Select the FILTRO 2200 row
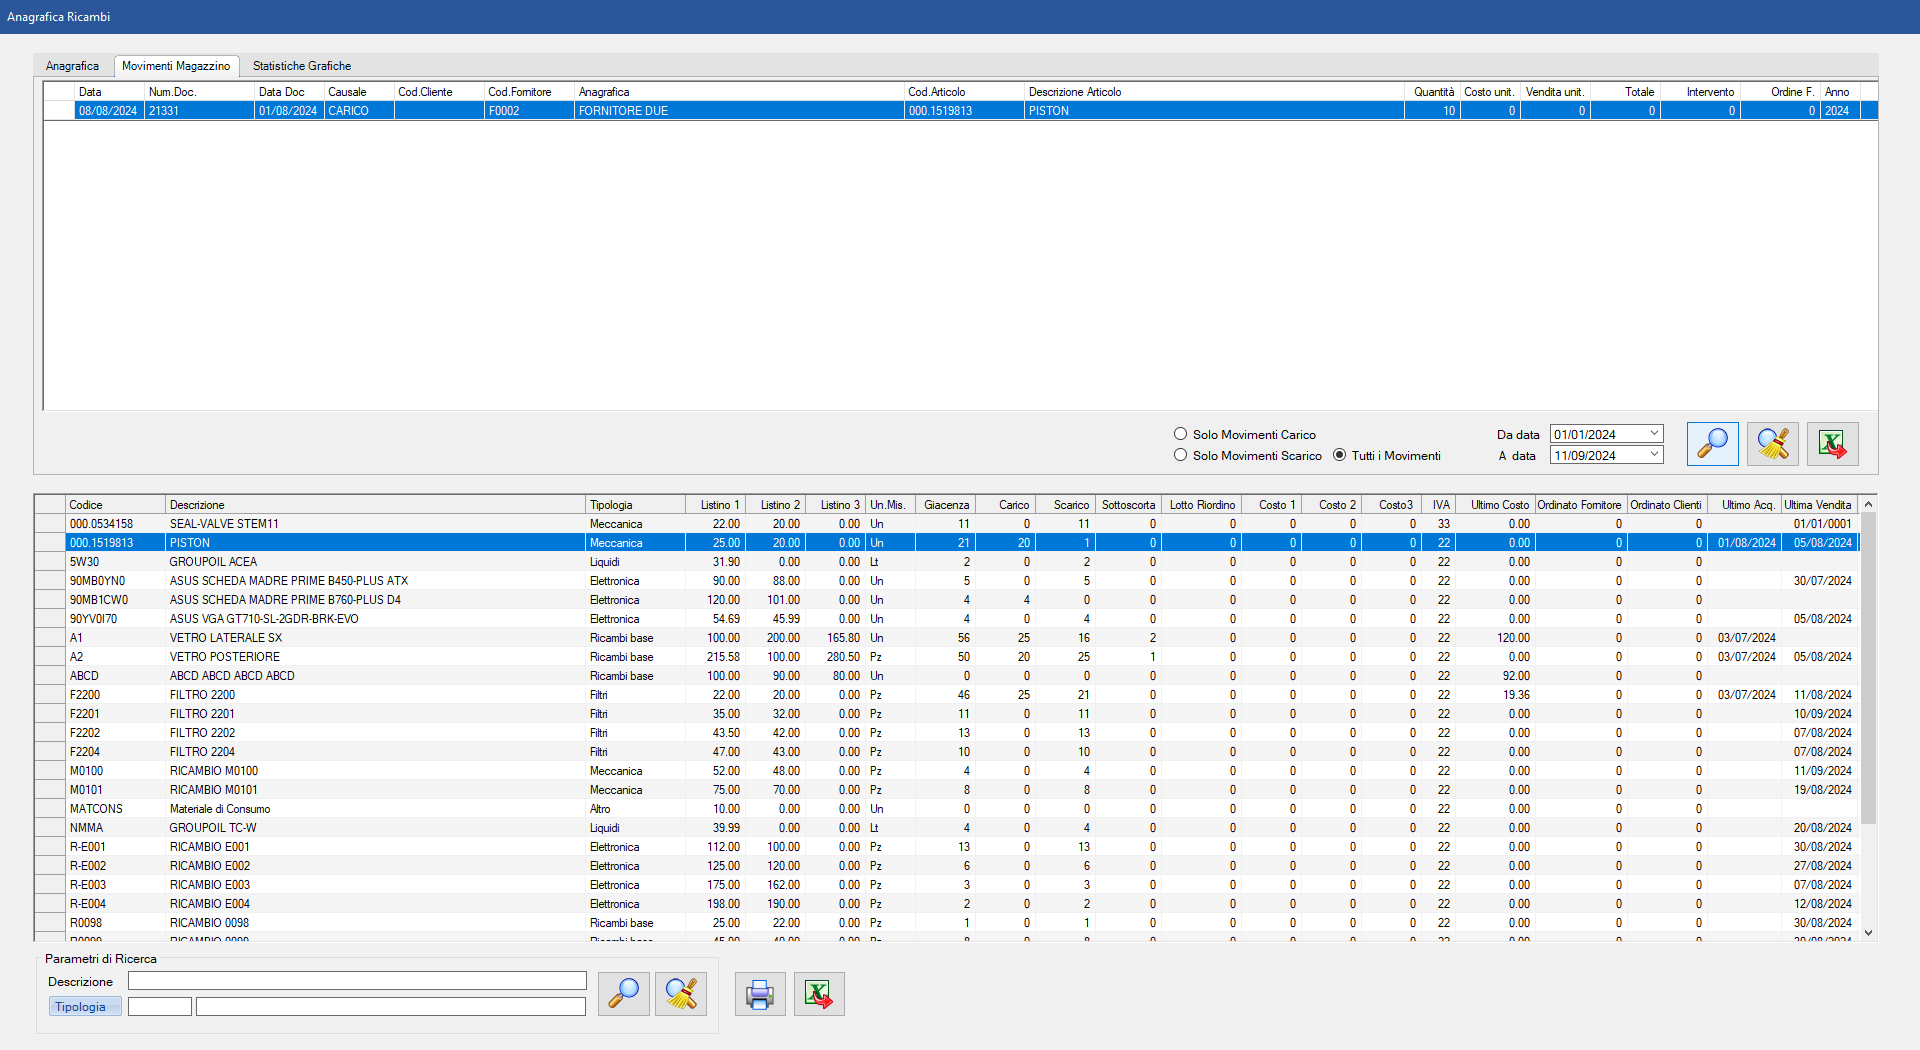 tap(202, 695)
